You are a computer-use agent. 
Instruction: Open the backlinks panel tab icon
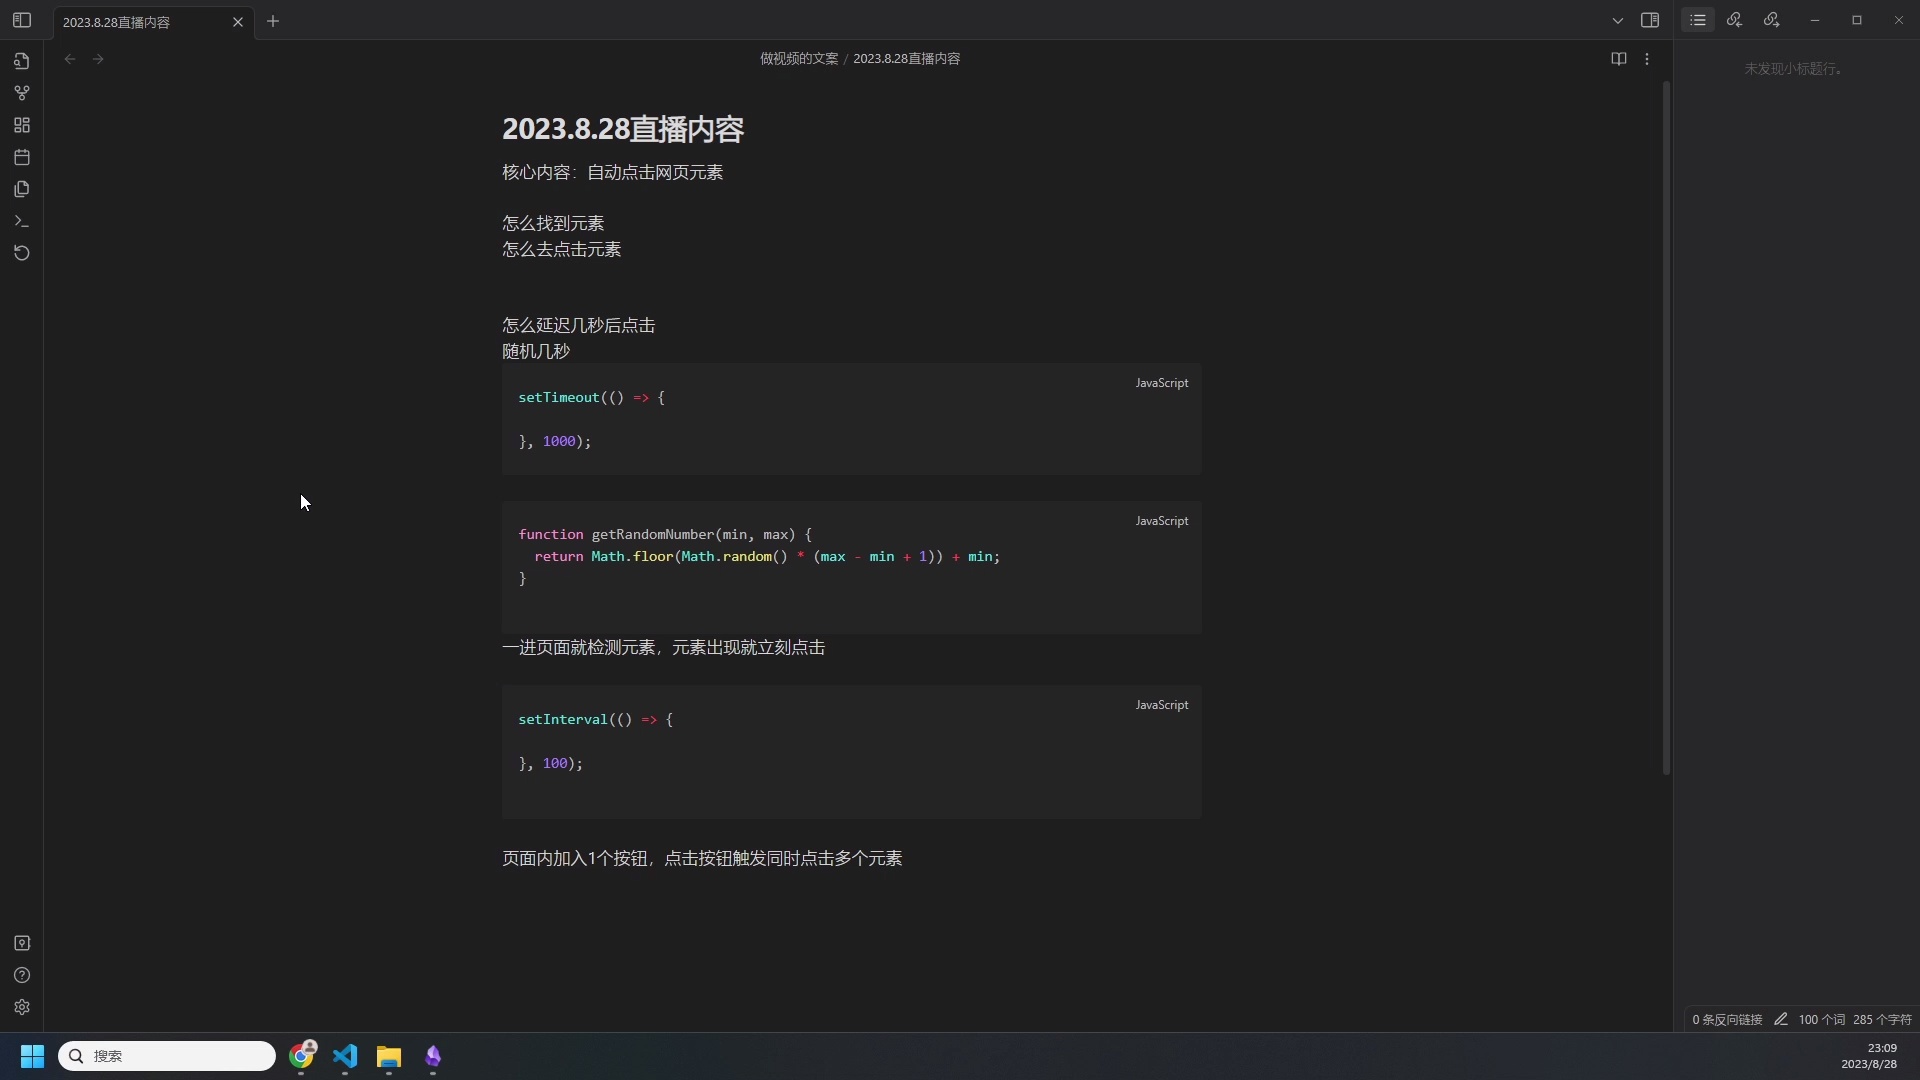1734,20
